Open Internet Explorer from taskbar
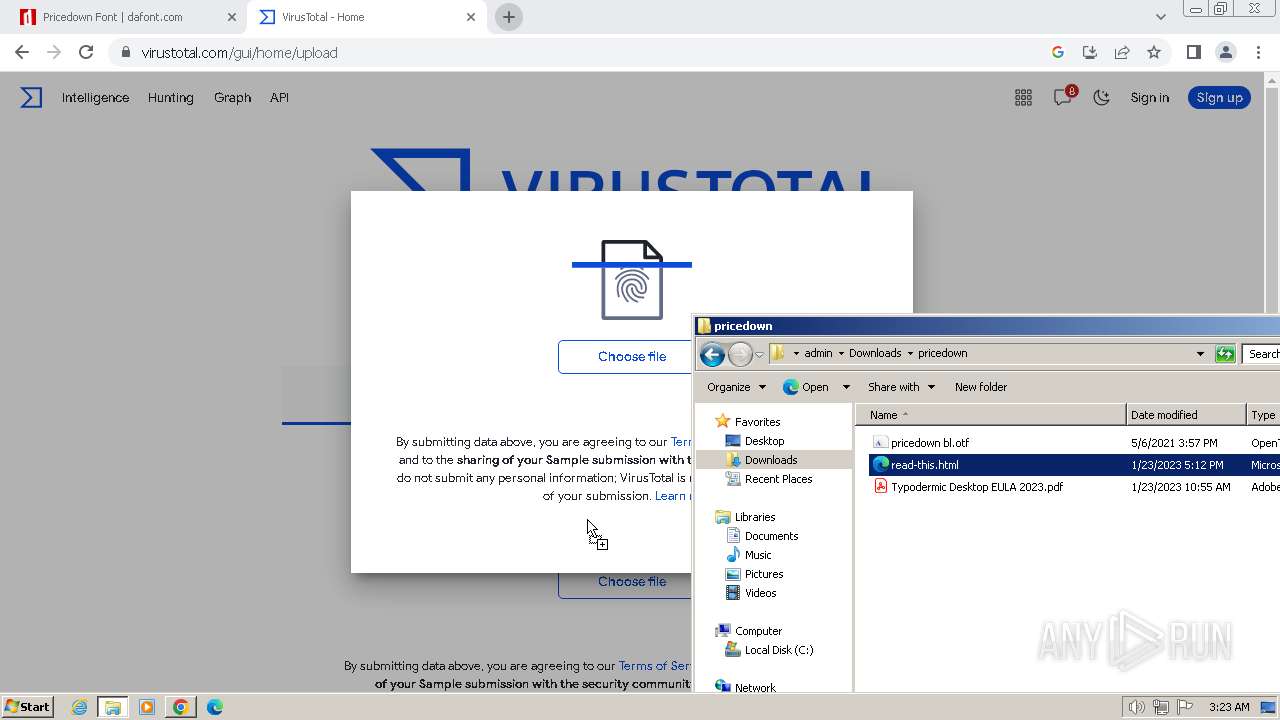This screenshot has width=1280, height=720. click(x=79, y=707)
